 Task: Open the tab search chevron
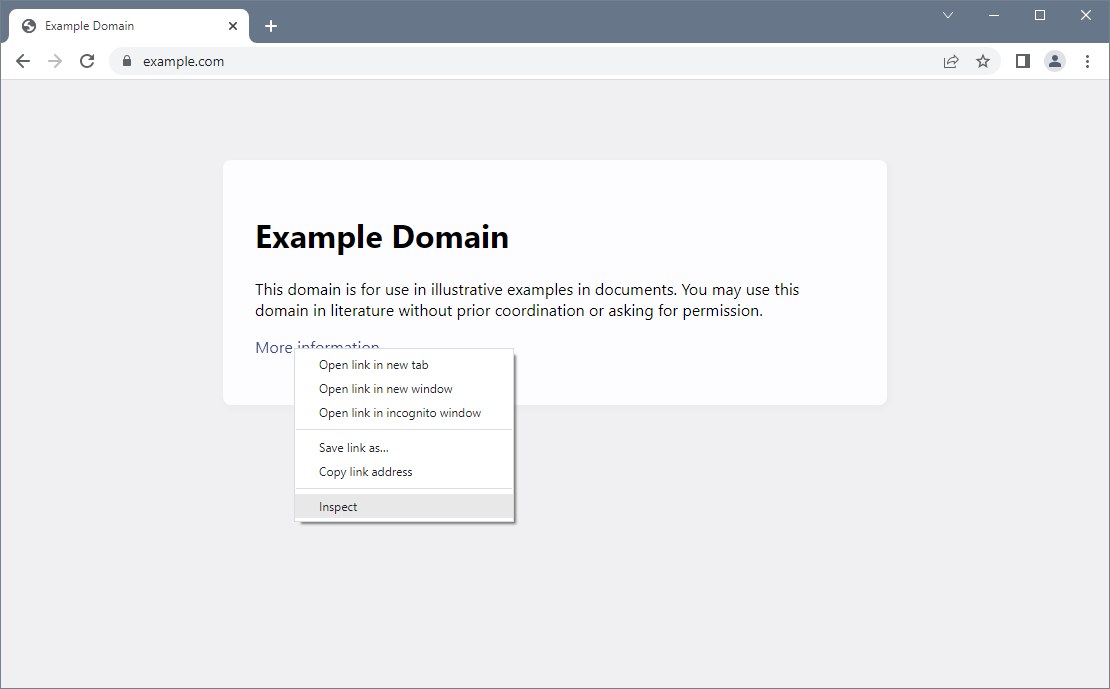948,15
